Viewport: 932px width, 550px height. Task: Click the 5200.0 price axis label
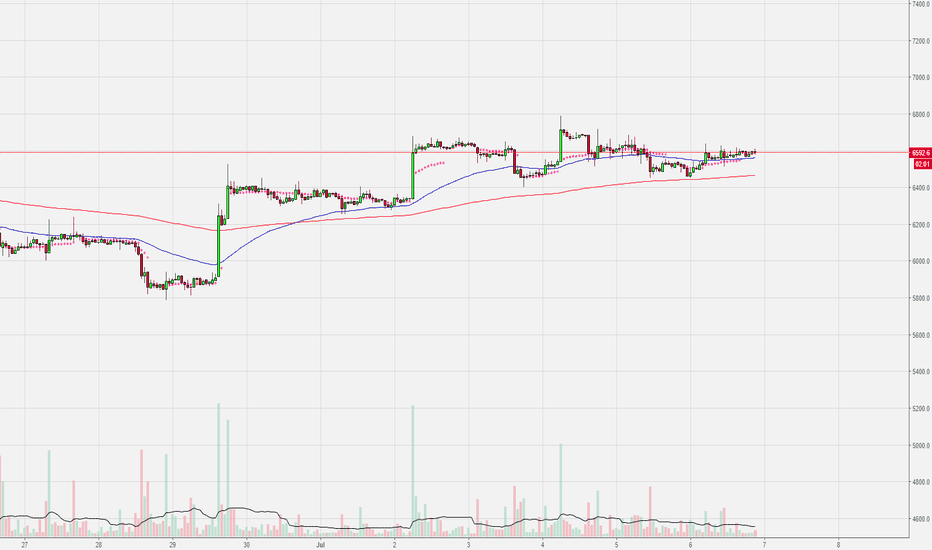[x=921, y=408]
